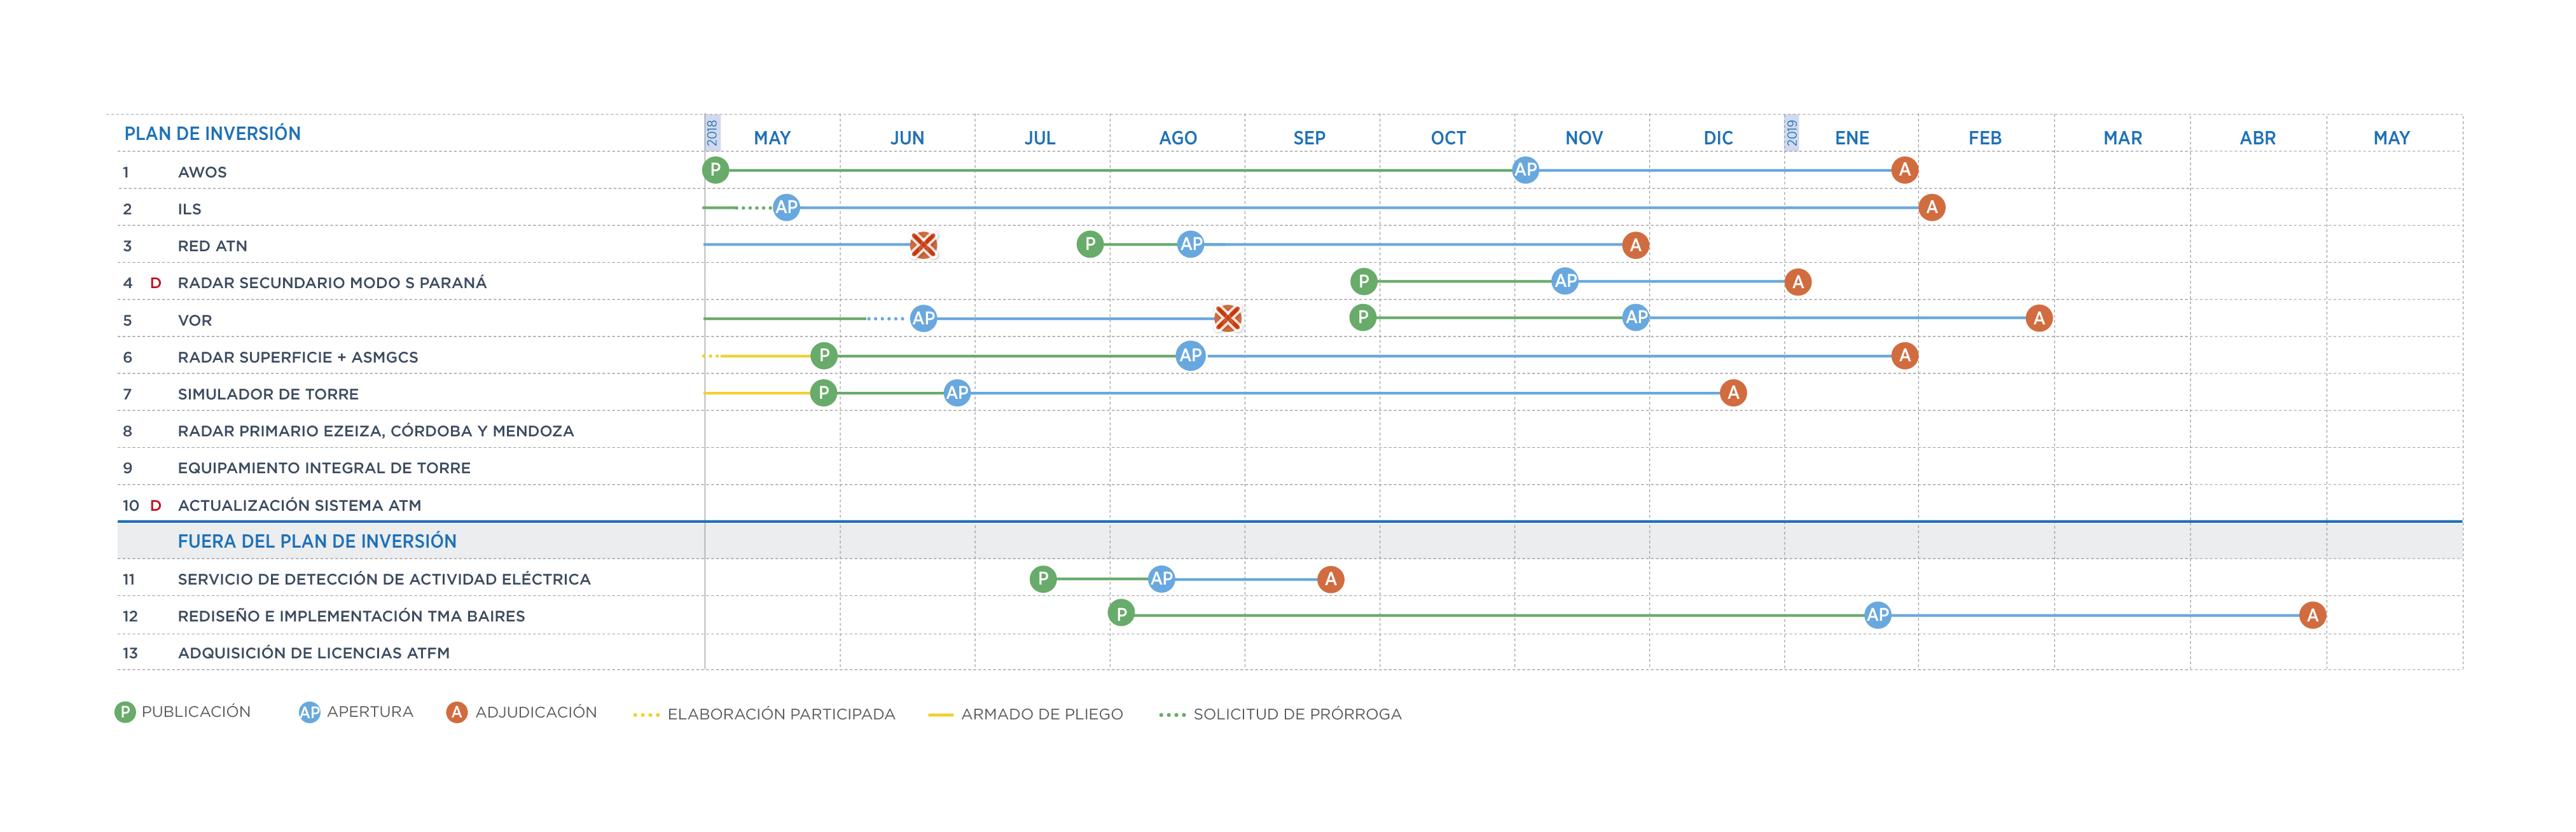Select the ILS apertura AP marker
The height and width of the screenshot is (832, 2576).
point(786,207)
